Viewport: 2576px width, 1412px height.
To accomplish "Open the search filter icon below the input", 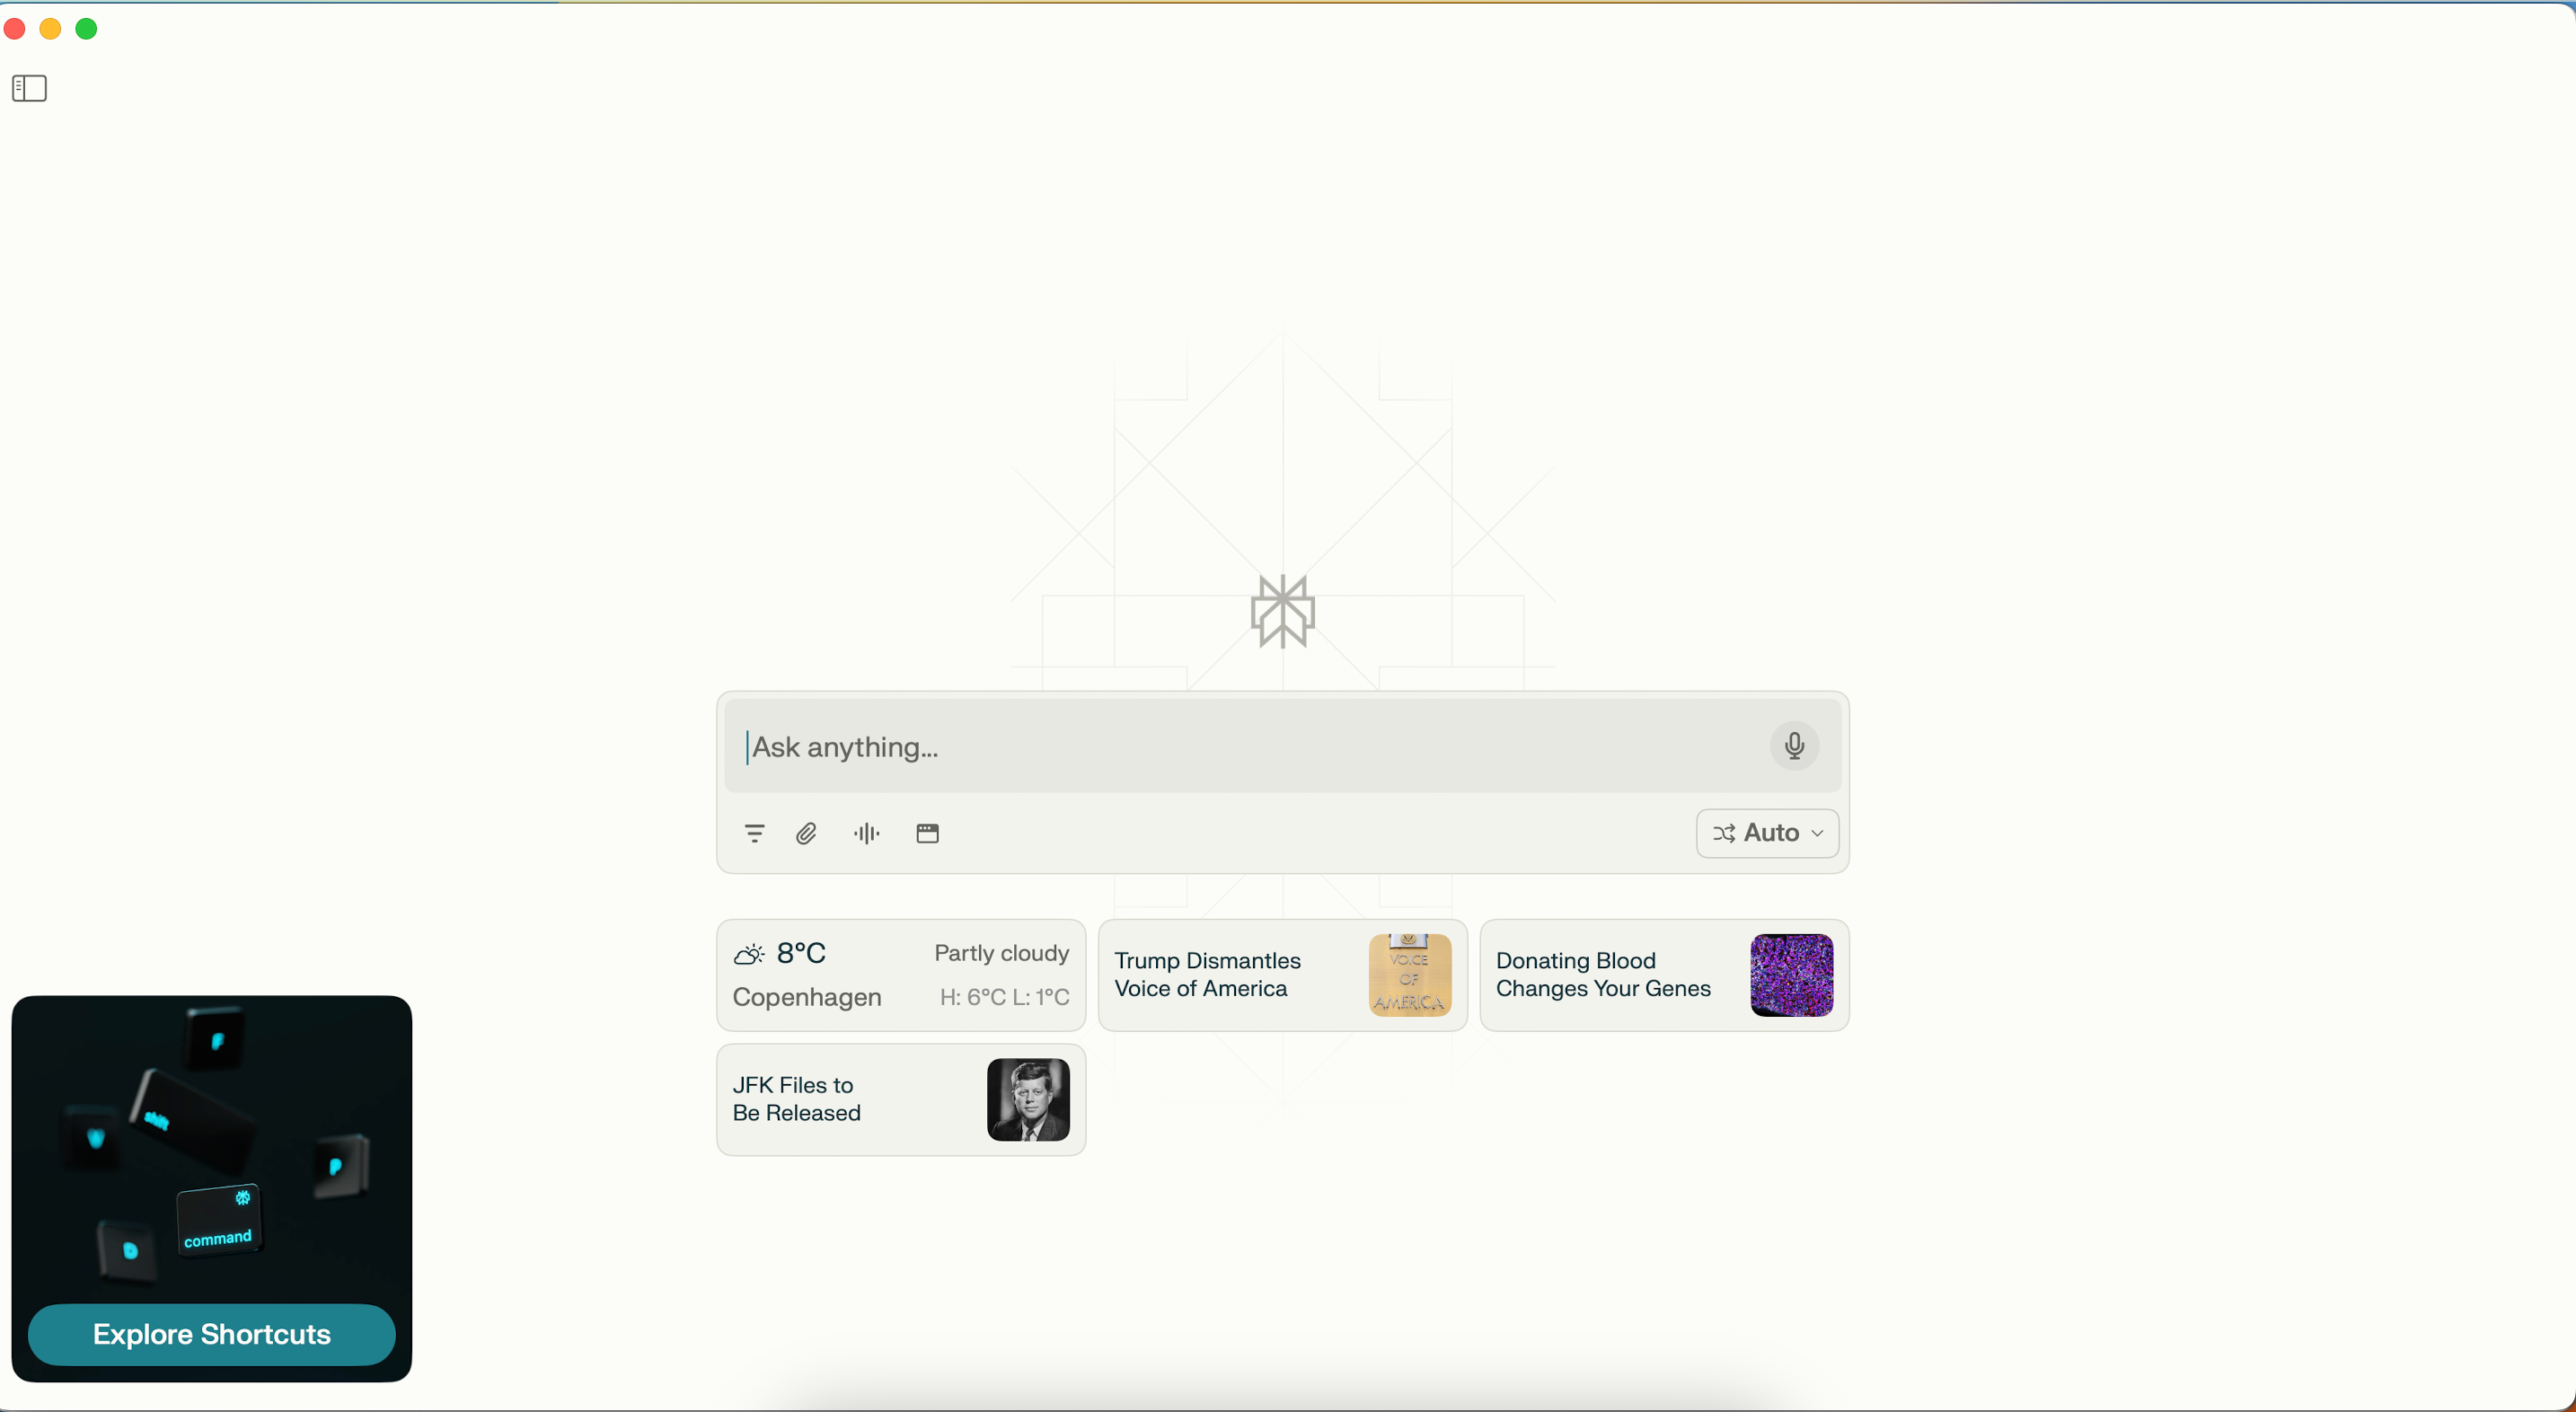I will [x=754, y=833].
